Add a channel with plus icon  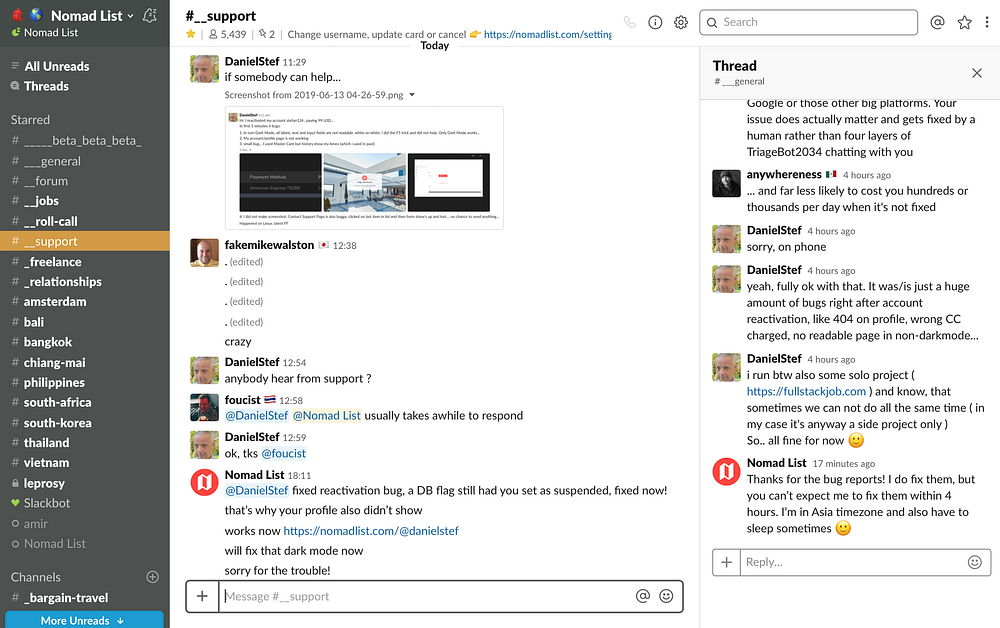(x=152, y=577)
